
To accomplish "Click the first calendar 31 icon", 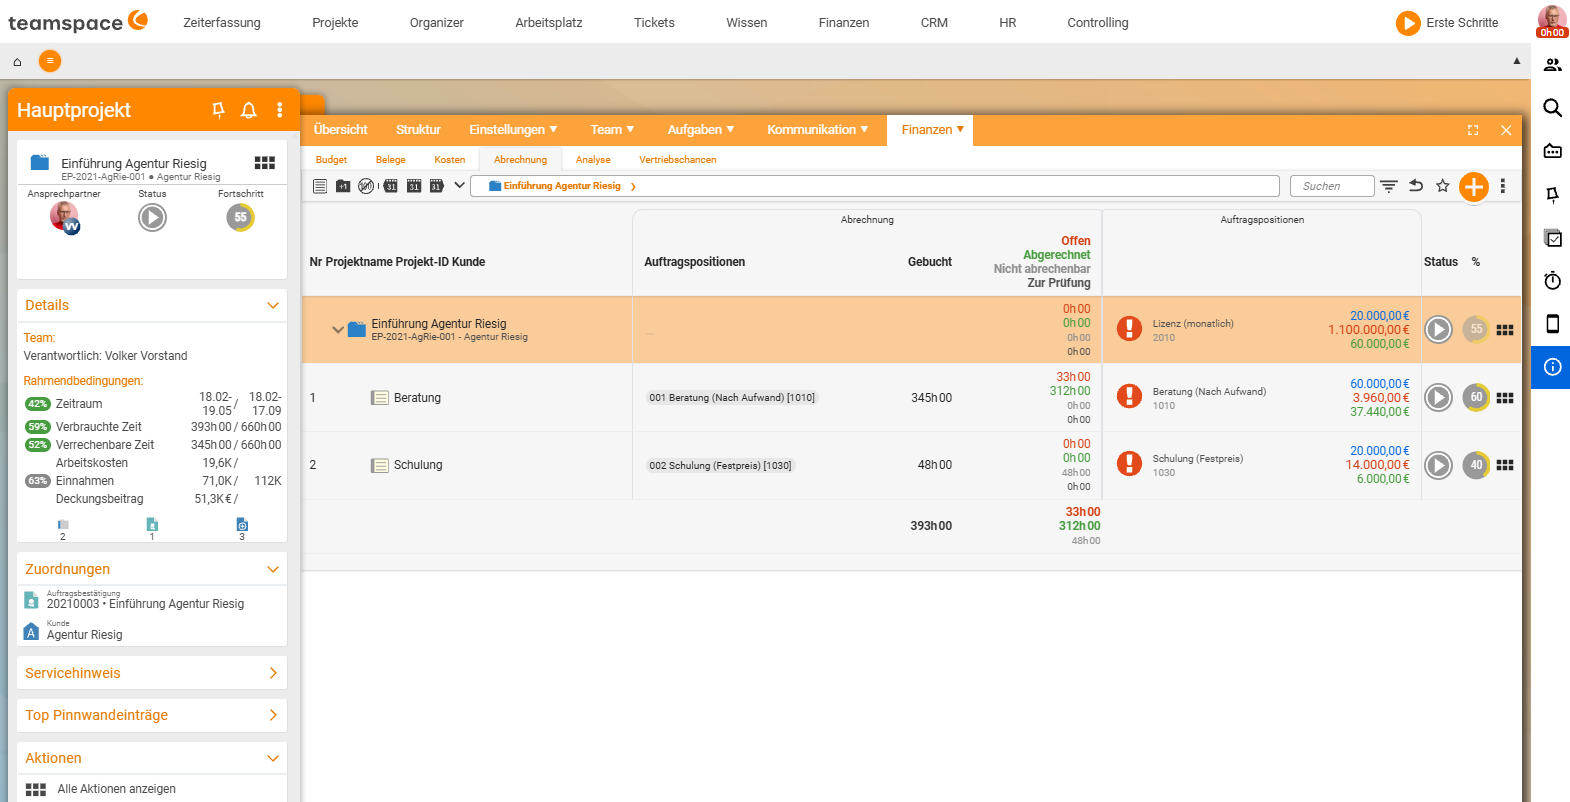I will pos(391,186).
